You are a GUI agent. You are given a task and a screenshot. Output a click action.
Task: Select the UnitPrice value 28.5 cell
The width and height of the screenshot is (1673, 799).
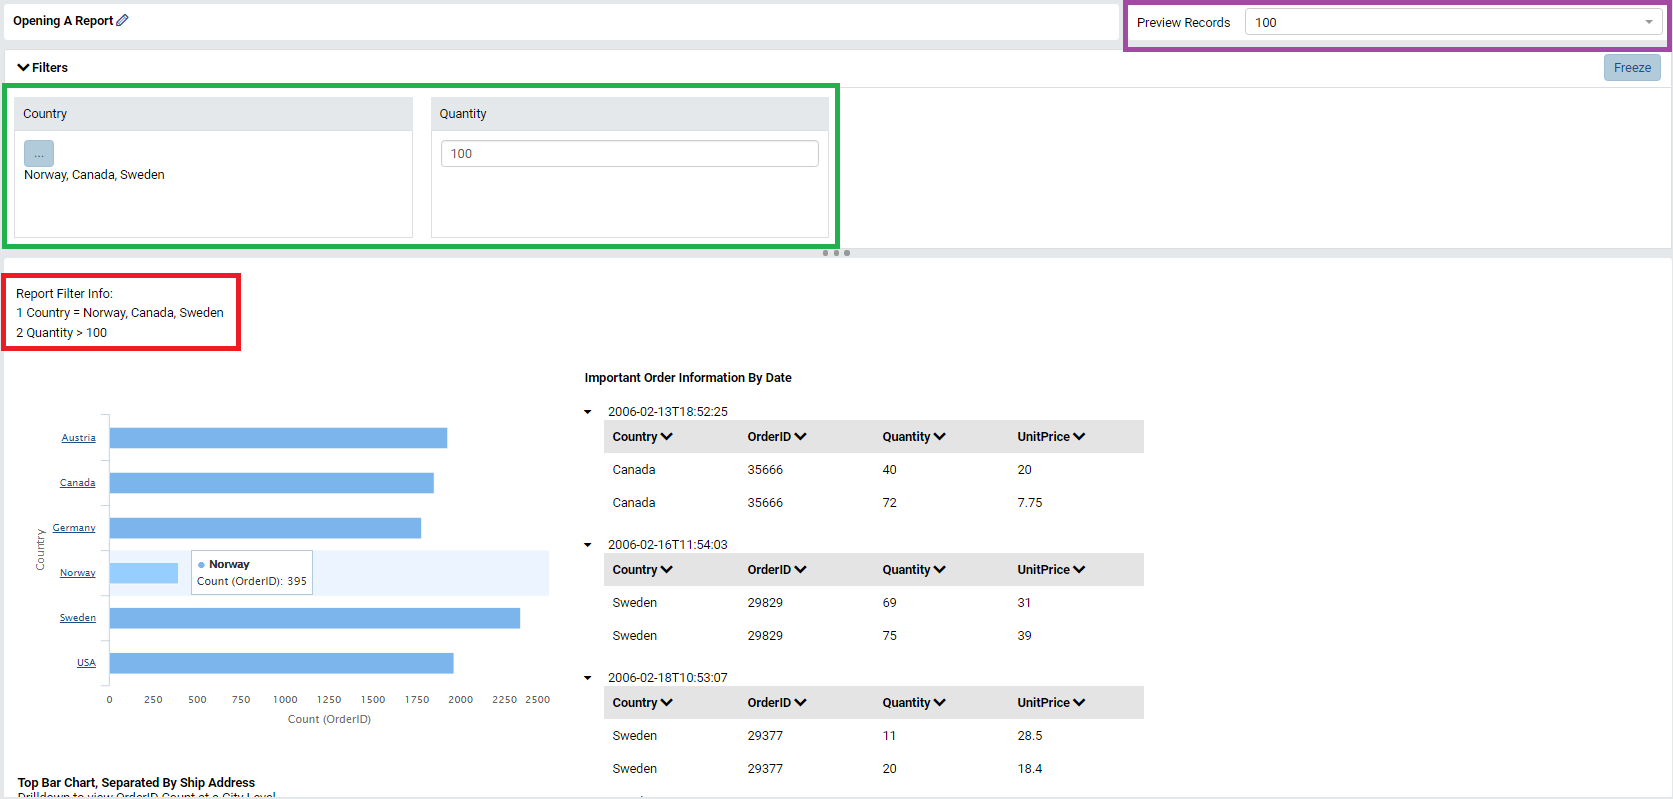tap(1030, 736)
